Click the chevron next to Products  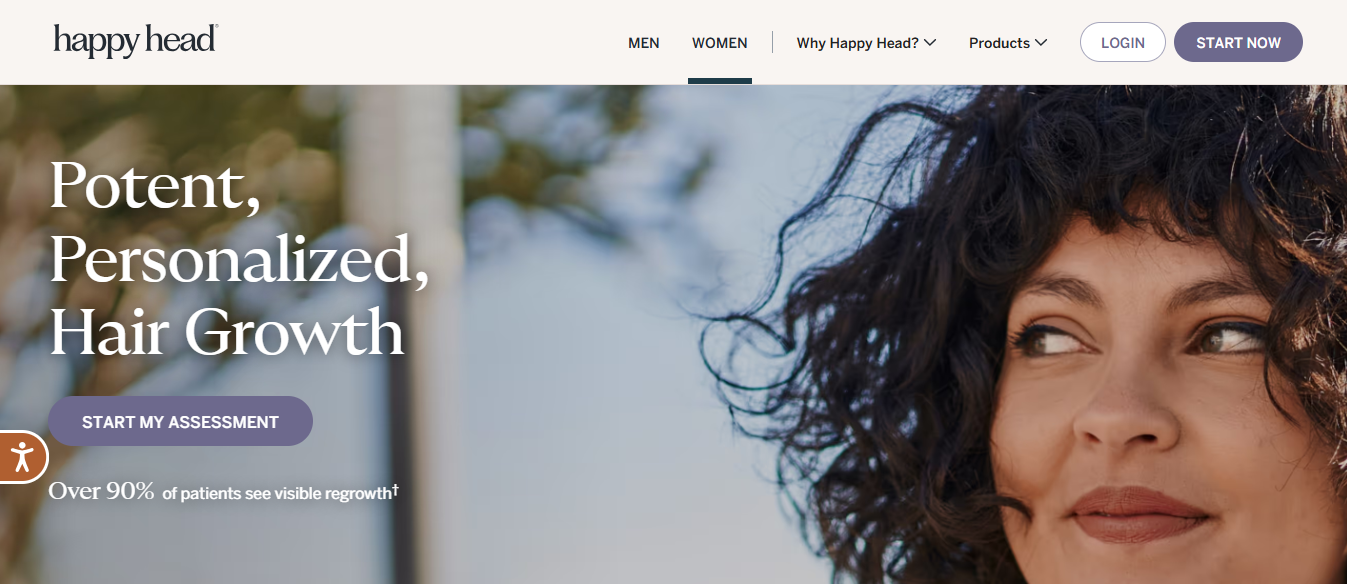(x=1041, y=43)
